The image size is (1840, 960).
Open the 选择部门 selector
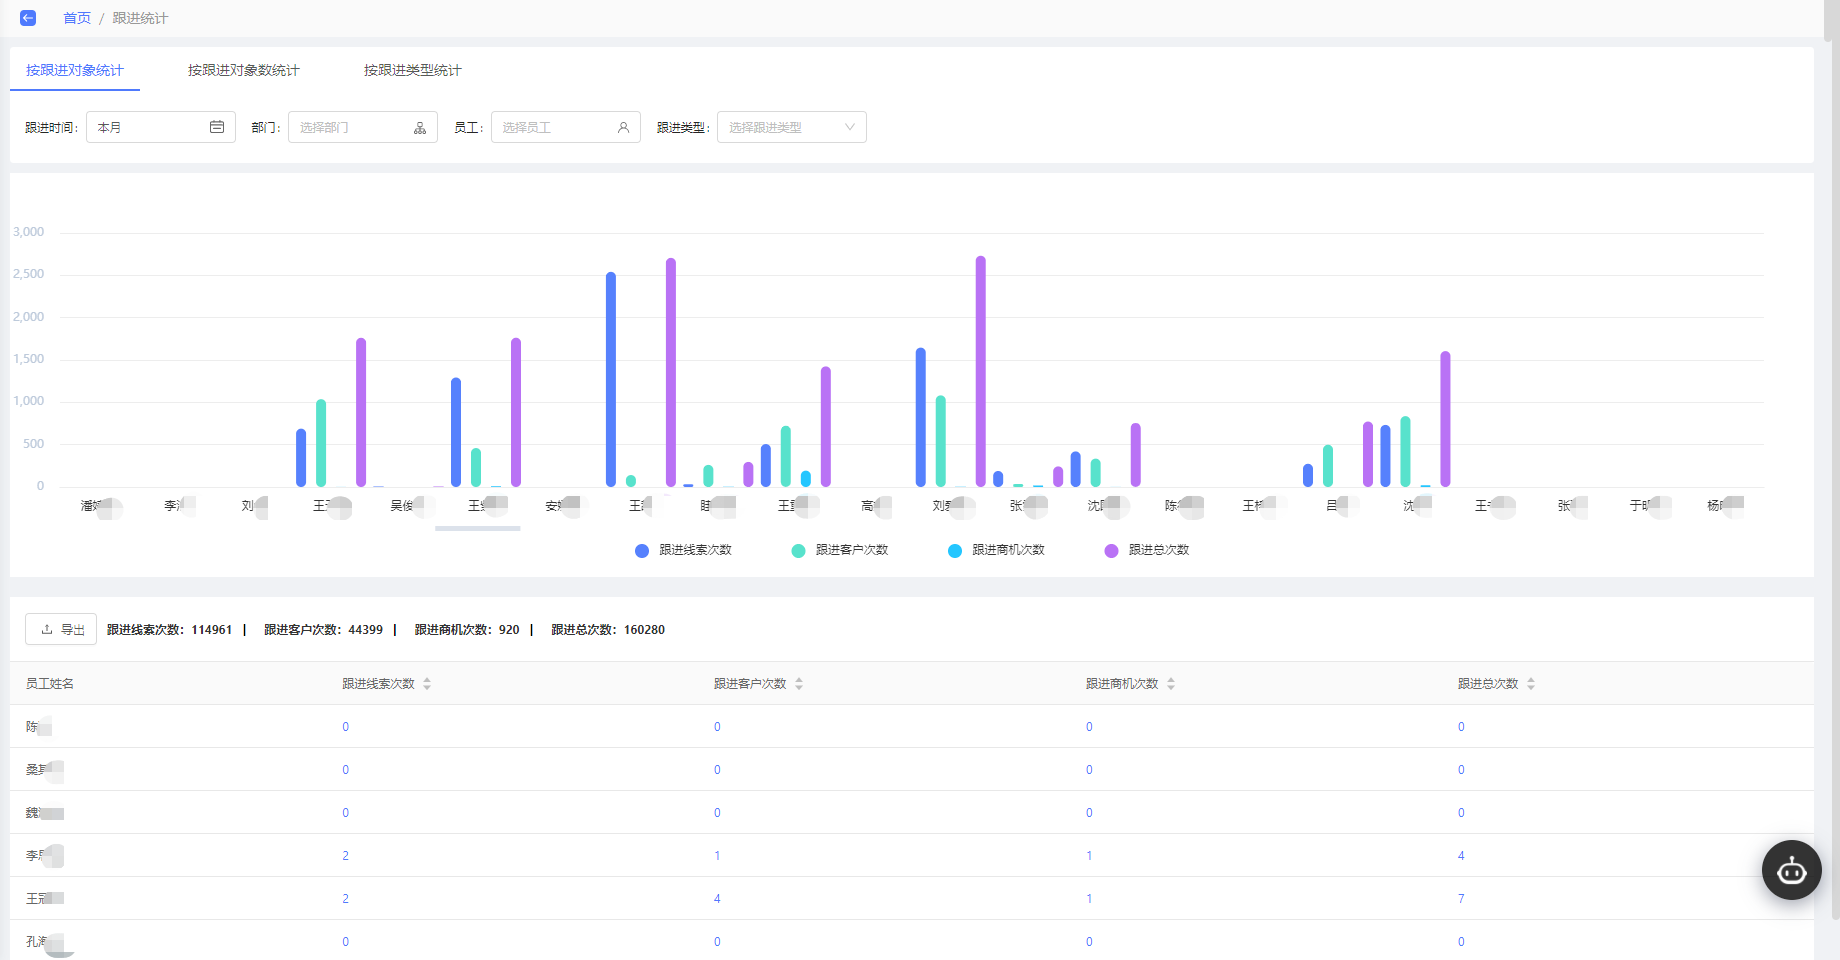pos(363,127)
